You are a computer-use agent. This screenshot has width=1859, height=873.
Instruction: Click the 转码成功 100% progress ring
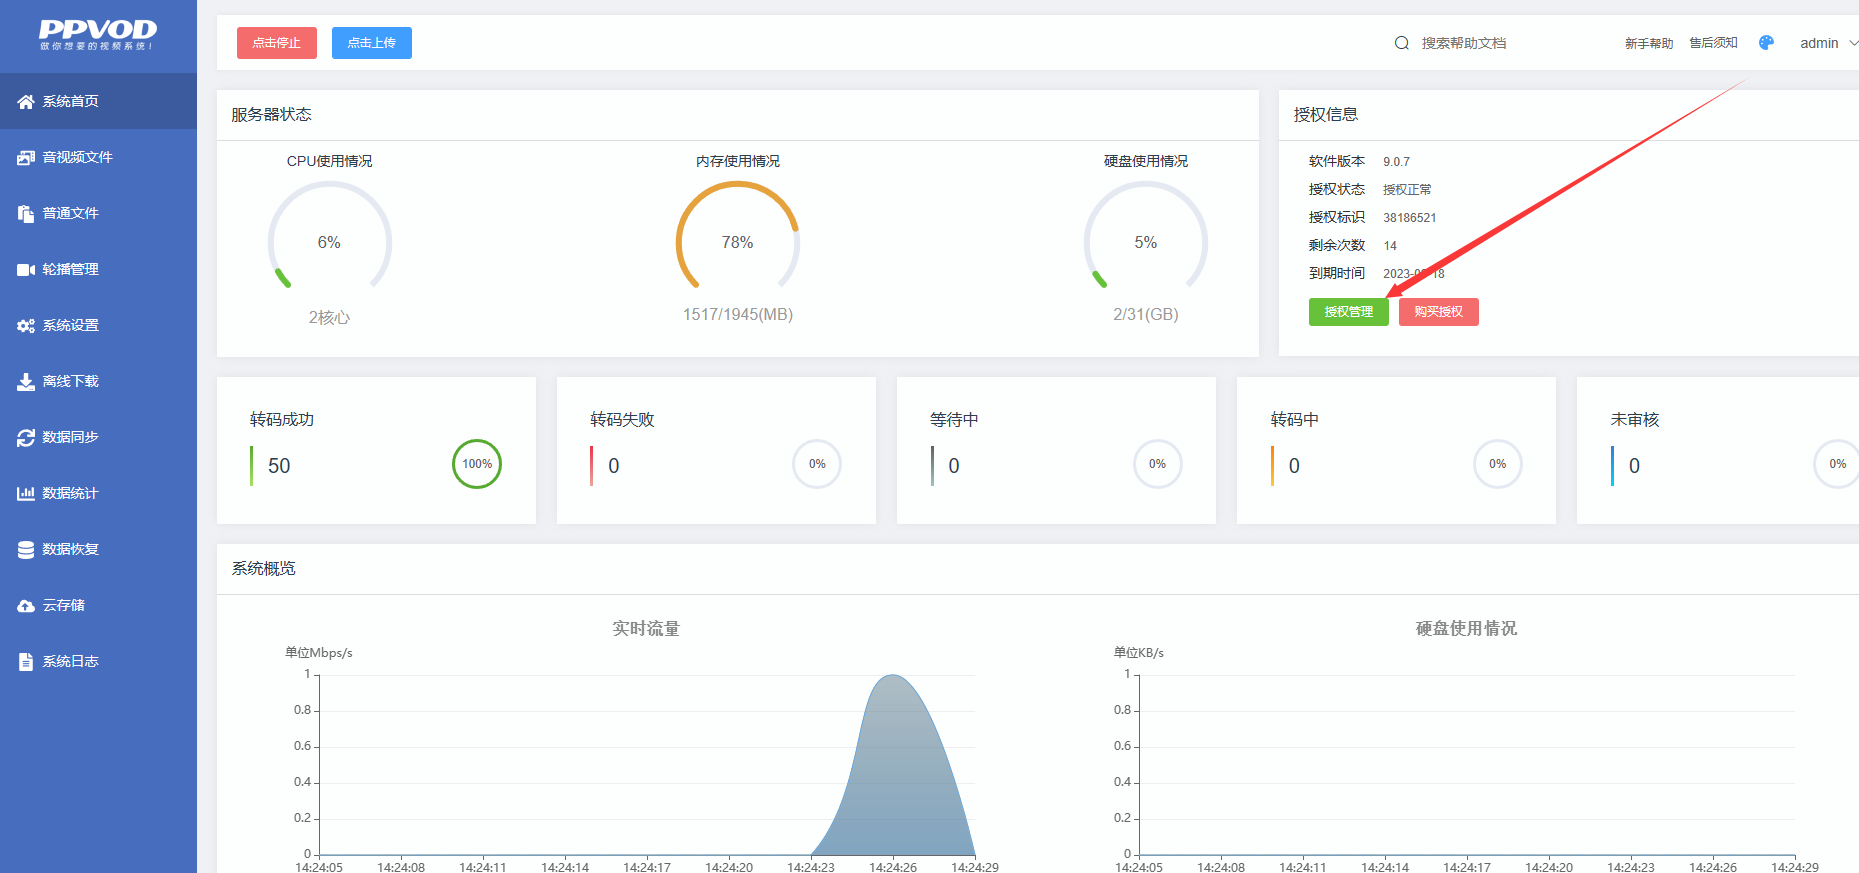[477, 464]
